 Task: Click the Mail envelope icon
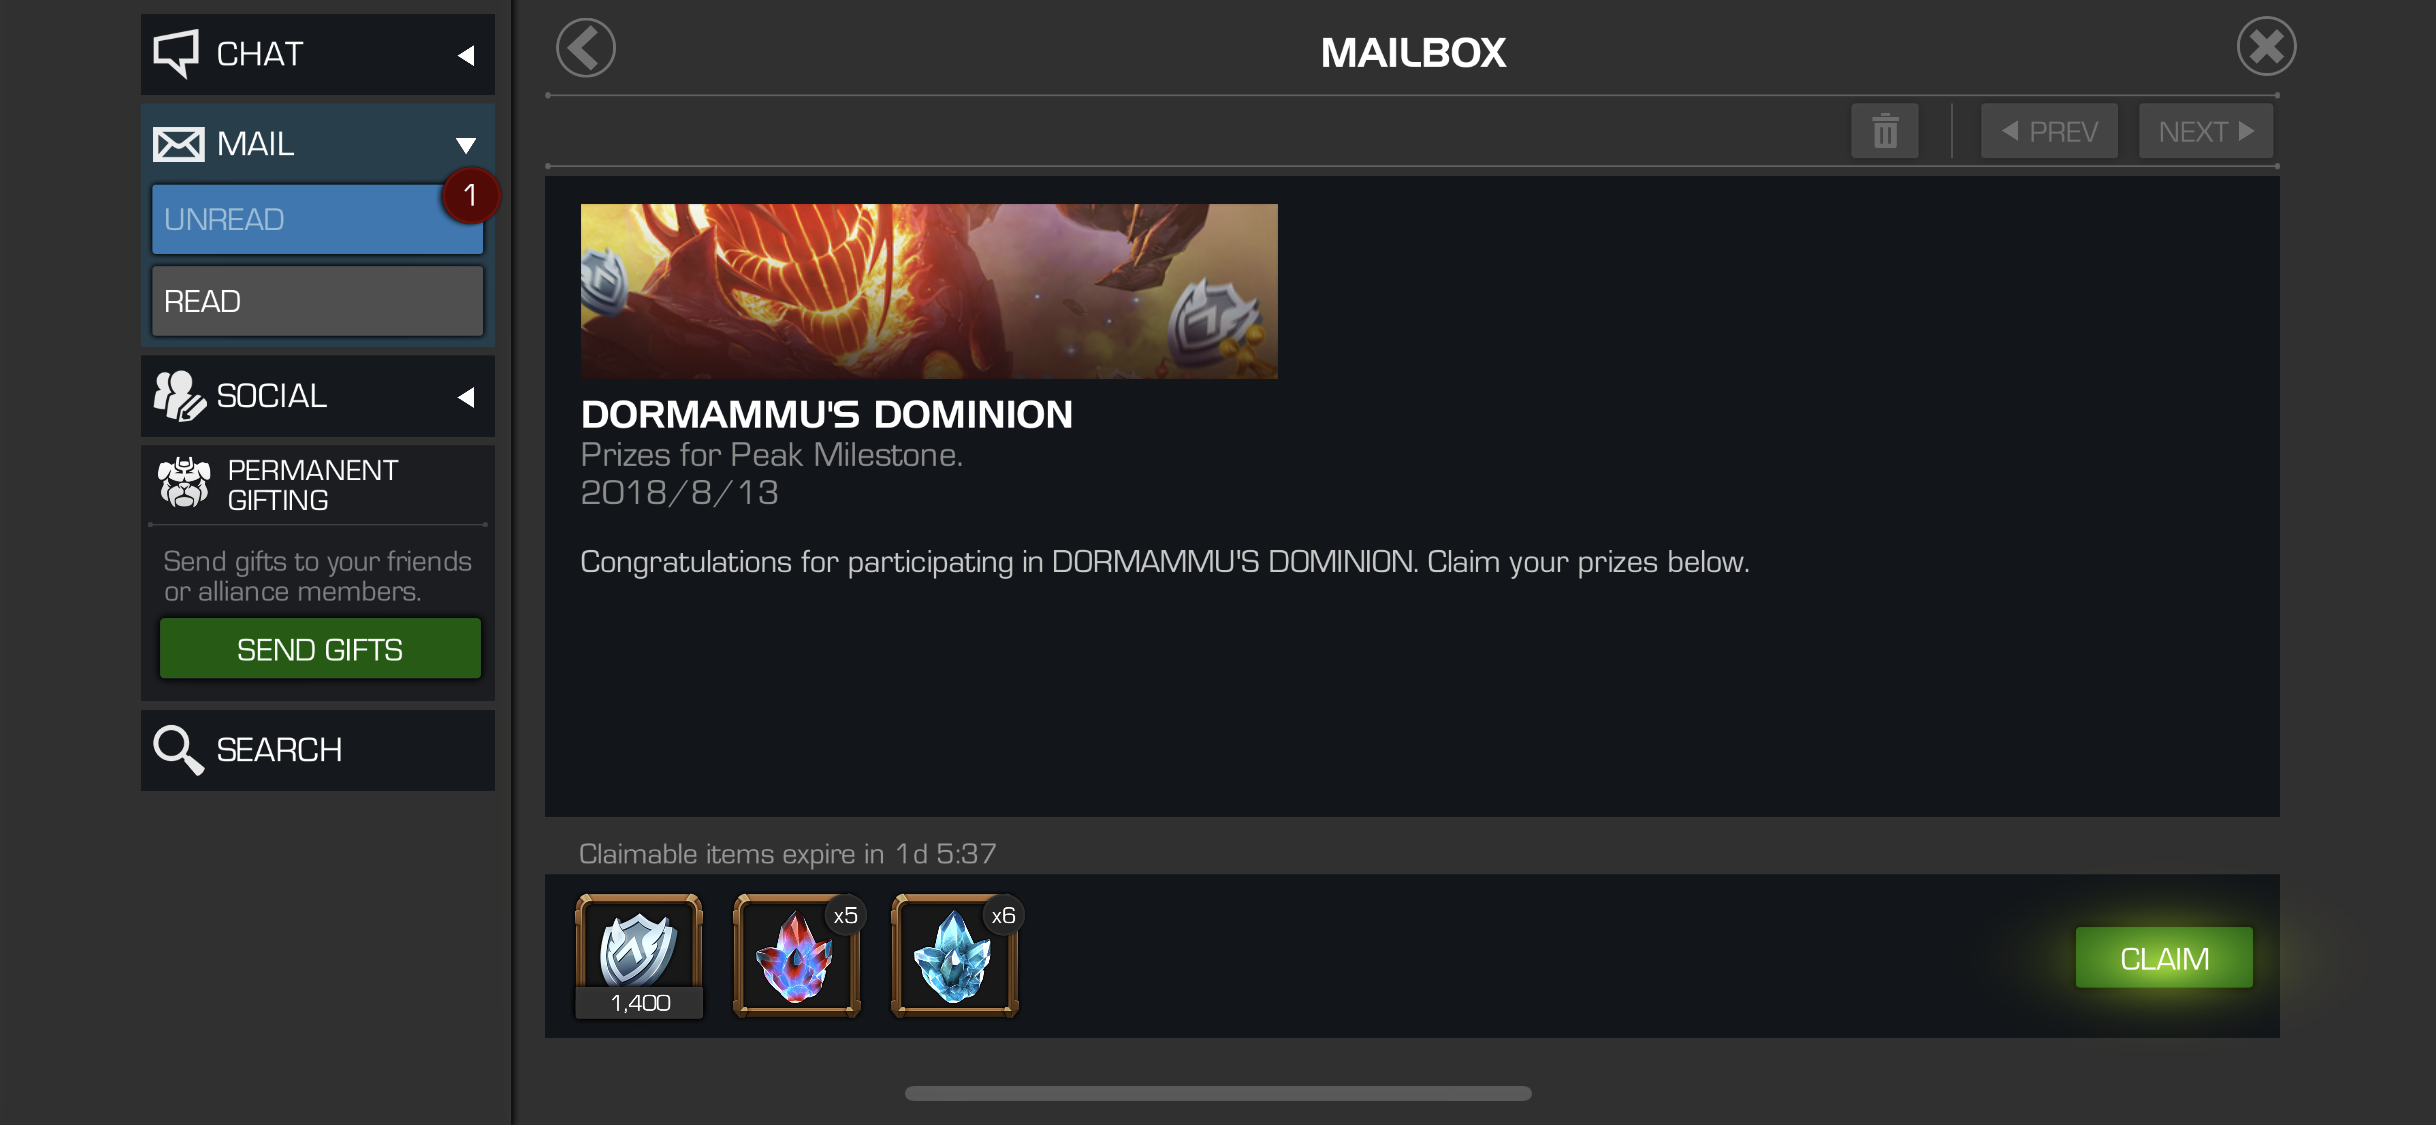(179, 144)
